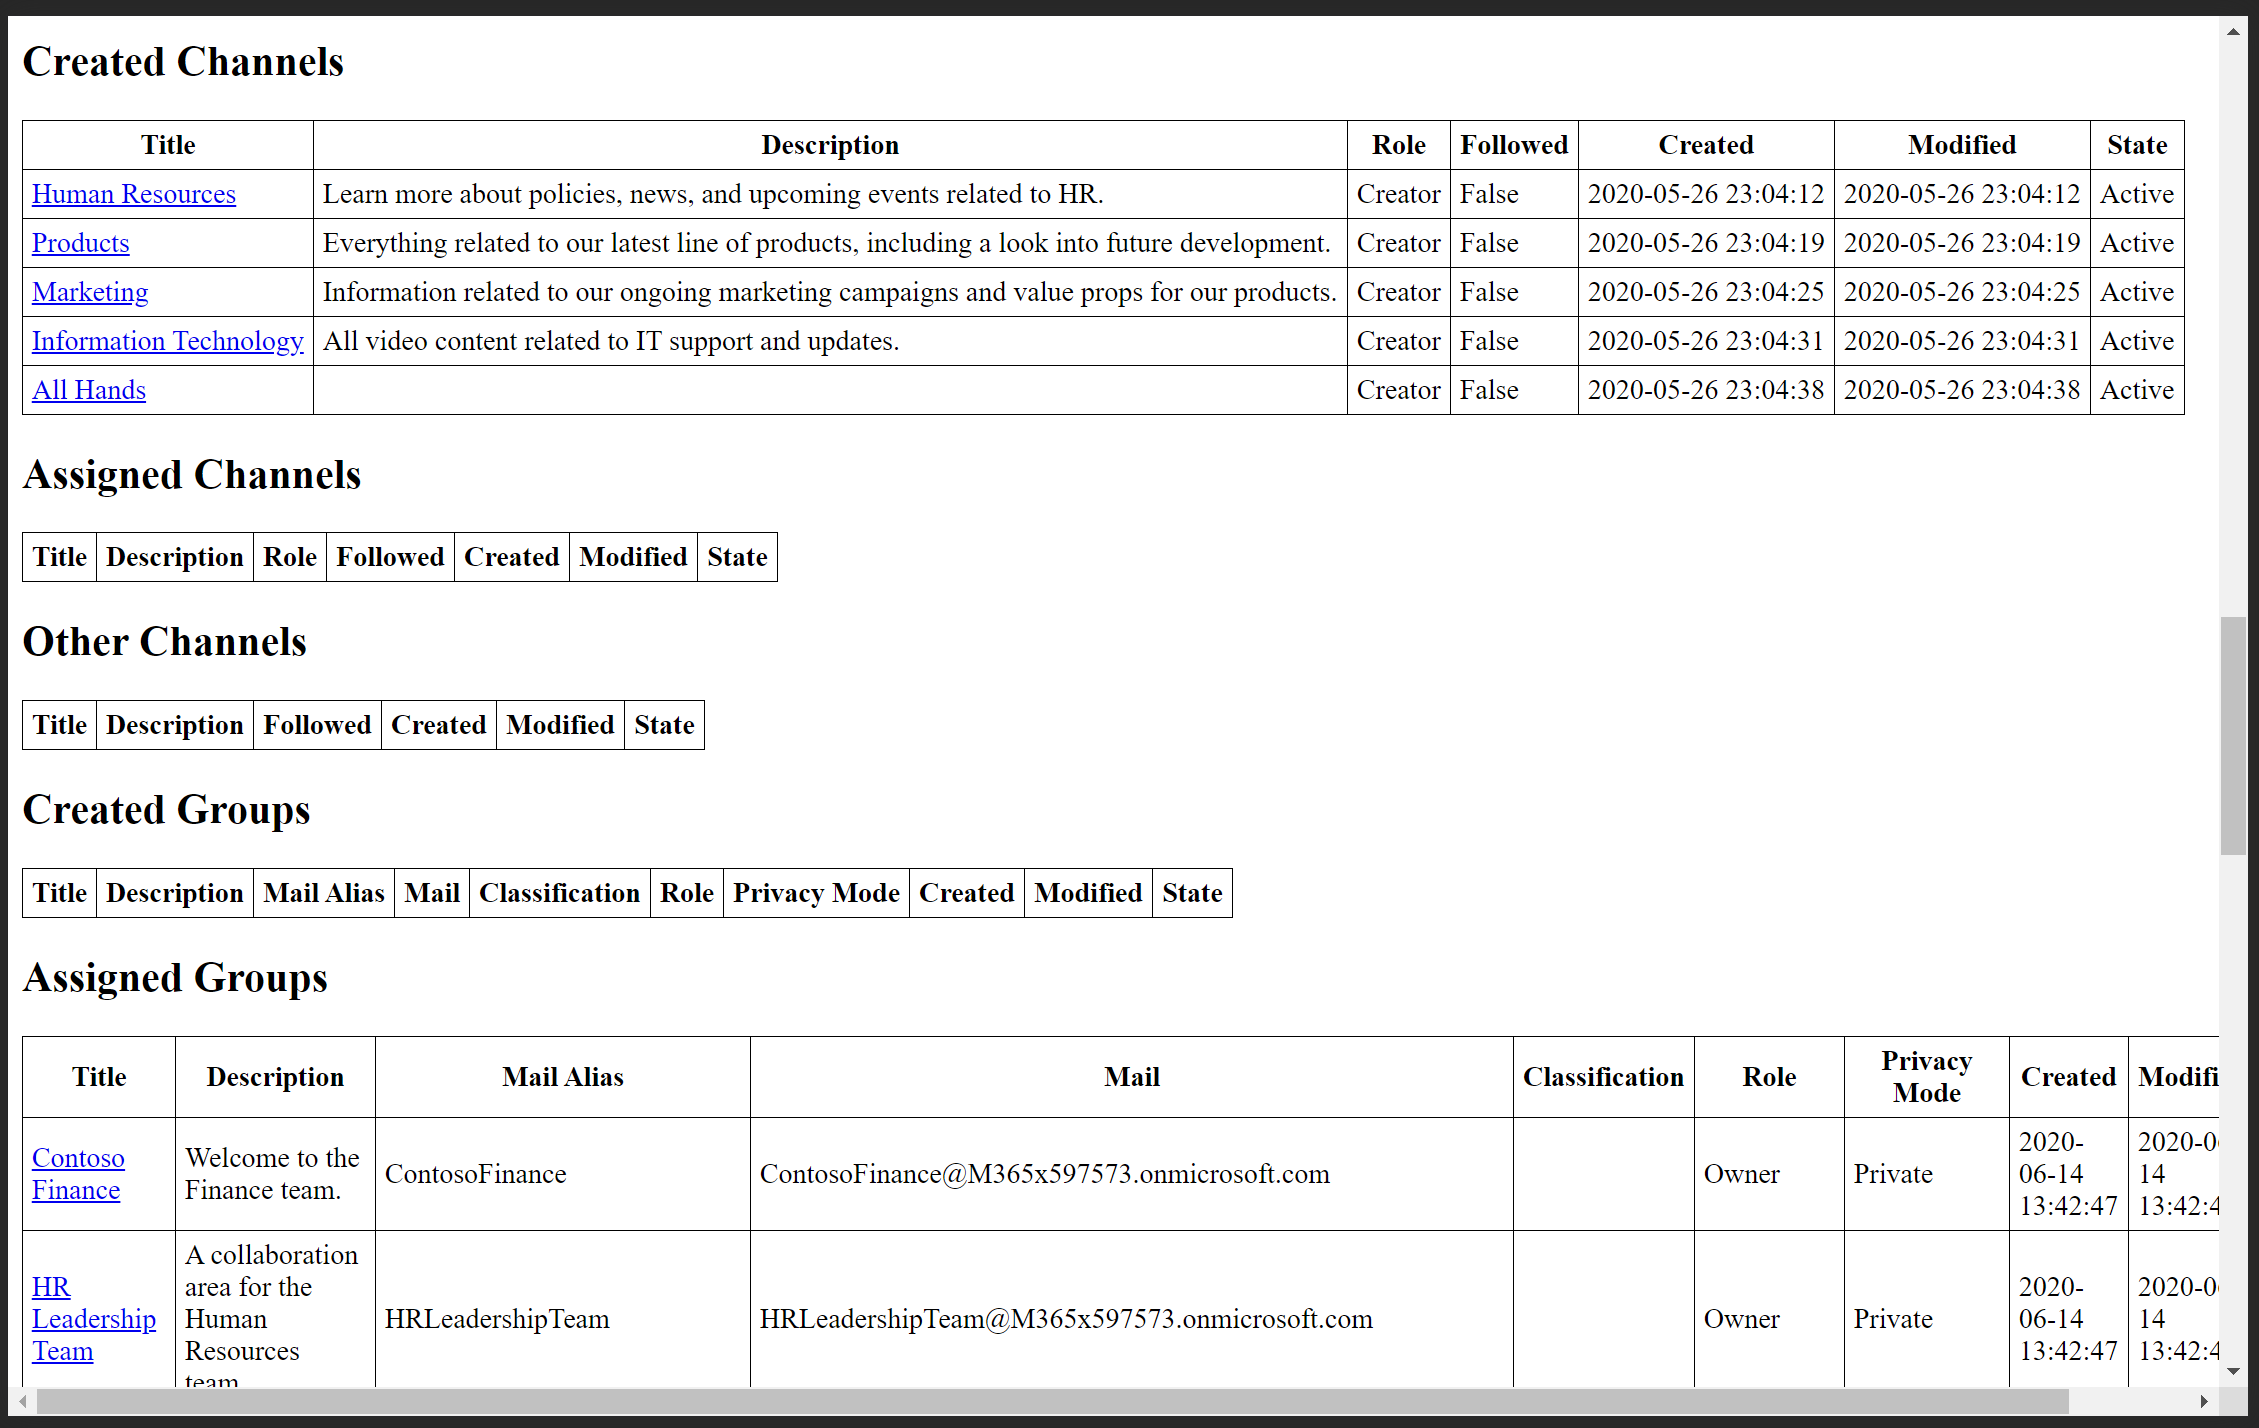Click the ContosoFinance@M365x597573.onmicrosoft.com email

[x=1045, y=1174]
